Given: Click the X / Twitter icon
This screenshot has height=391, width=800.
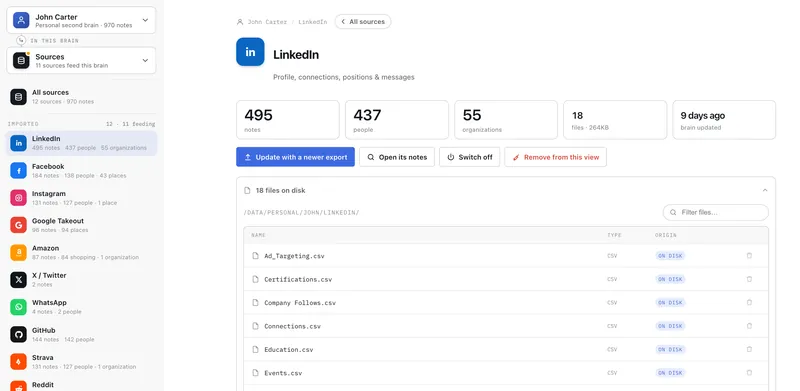Looking at the screenshot, I should pos(18,279).
